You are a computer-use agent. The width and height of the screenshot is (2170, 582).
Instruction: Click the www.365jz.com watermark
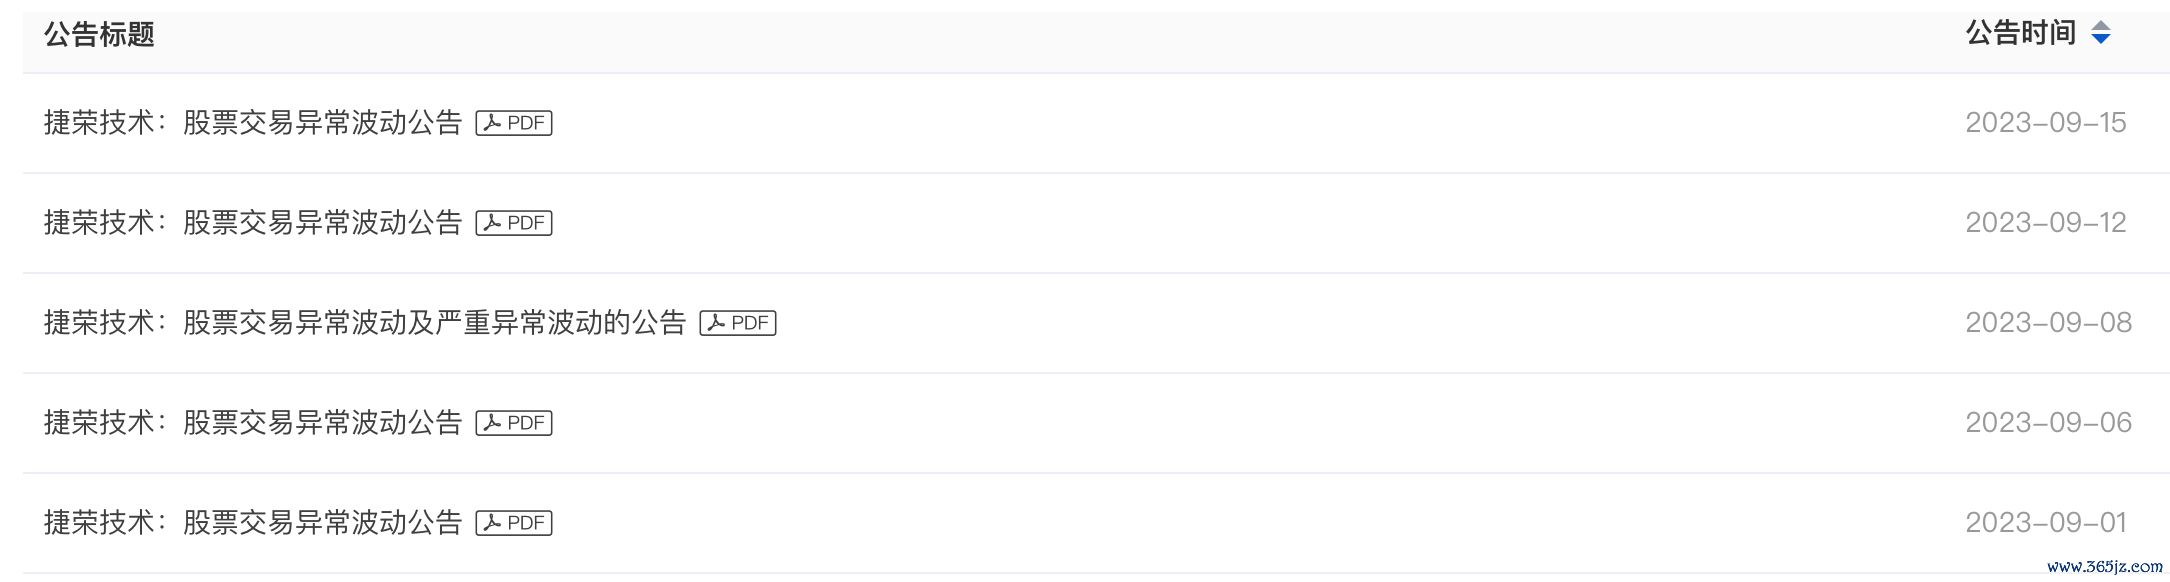point(2105,567)
